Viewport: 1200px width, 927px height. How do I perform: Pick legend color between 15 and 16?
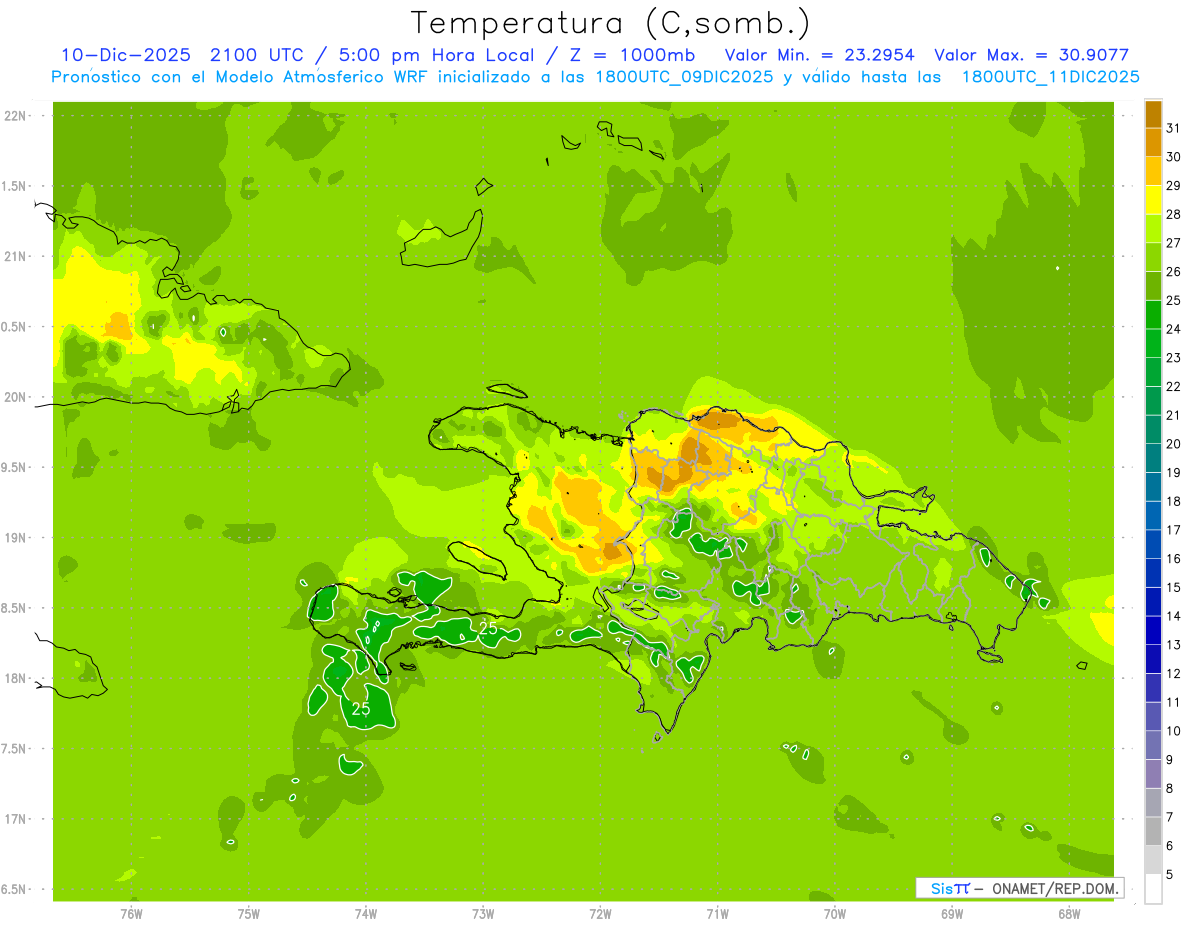1153,573
